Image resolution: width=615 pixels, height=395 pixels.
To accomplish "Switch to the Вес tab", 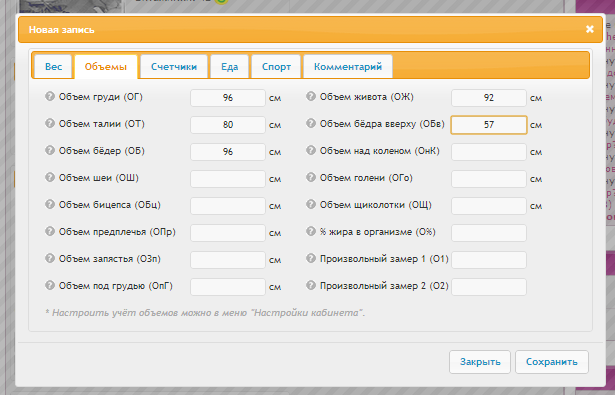I will [53, 67].
